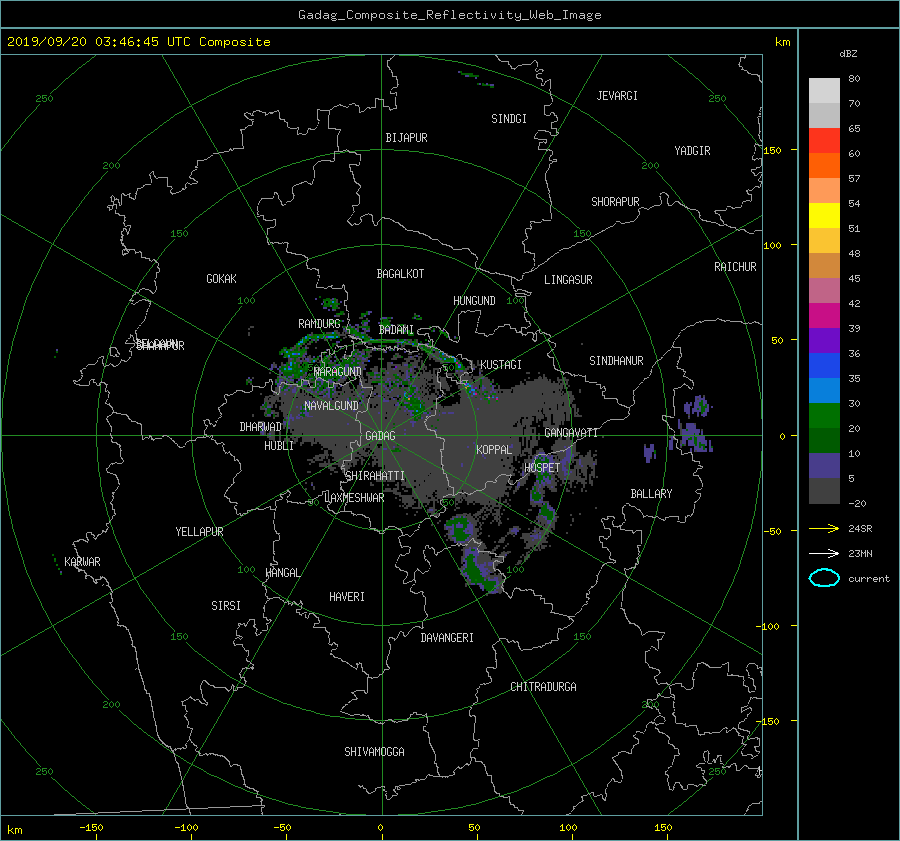
Task: Click the JEVARGI city label
Action: tap(617, 96)
